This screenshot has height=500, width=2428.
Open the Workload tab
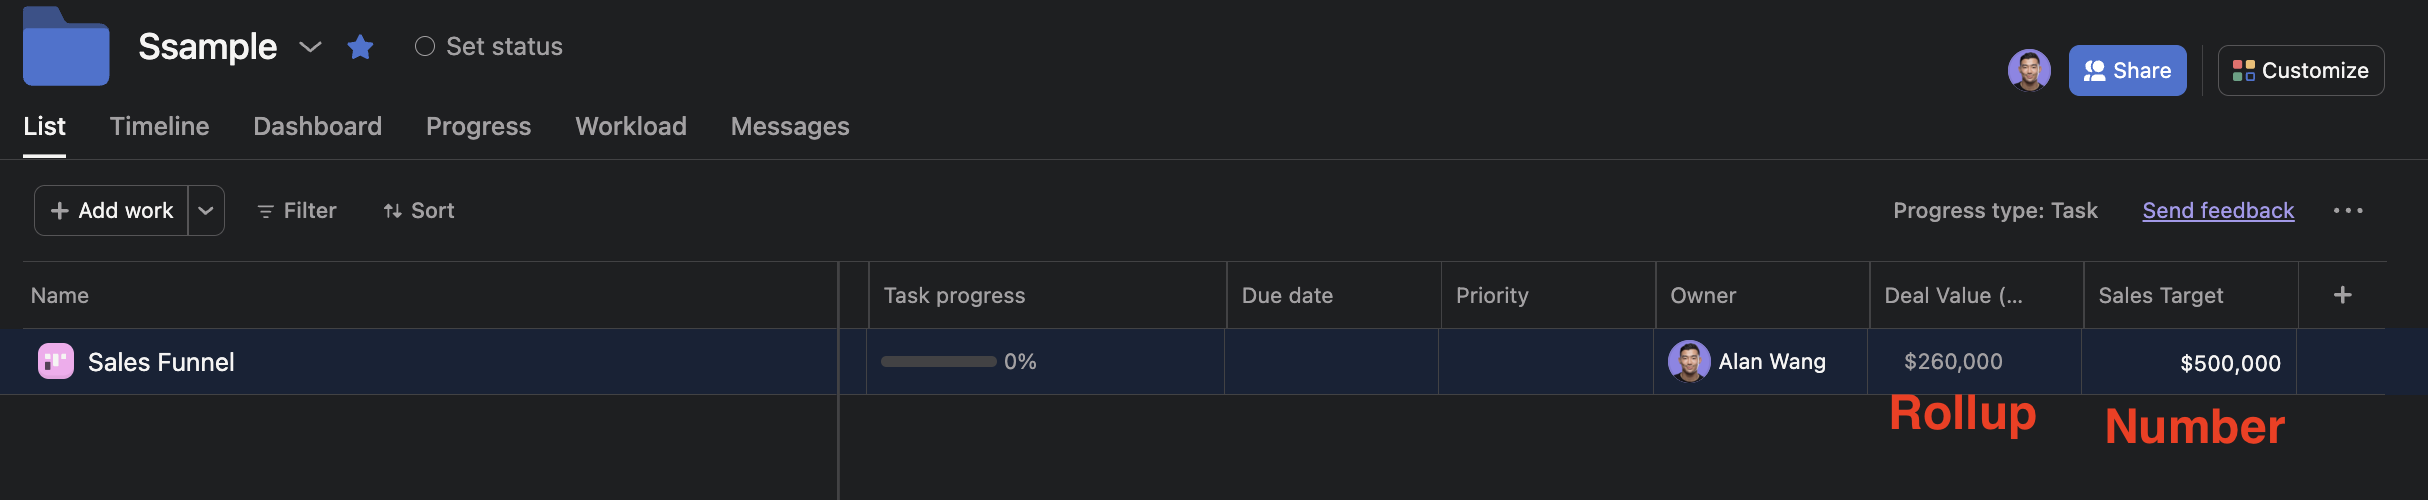coord(630,126)
